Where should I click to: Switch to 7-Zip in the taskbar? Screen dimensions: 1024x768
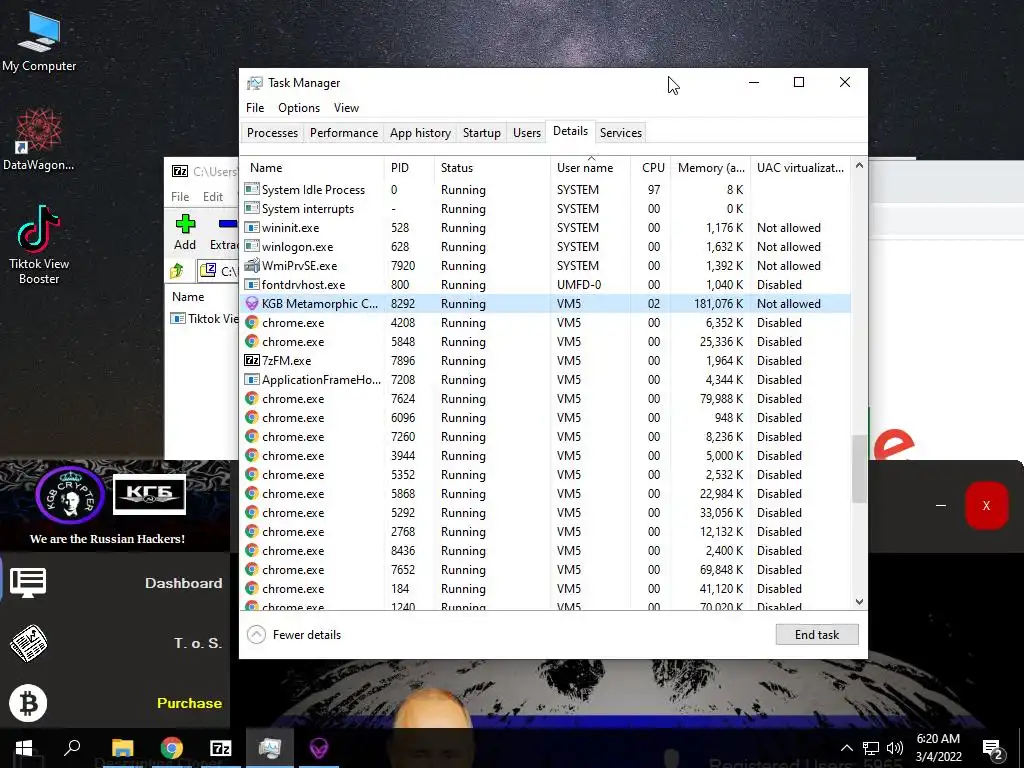(220, 748)
